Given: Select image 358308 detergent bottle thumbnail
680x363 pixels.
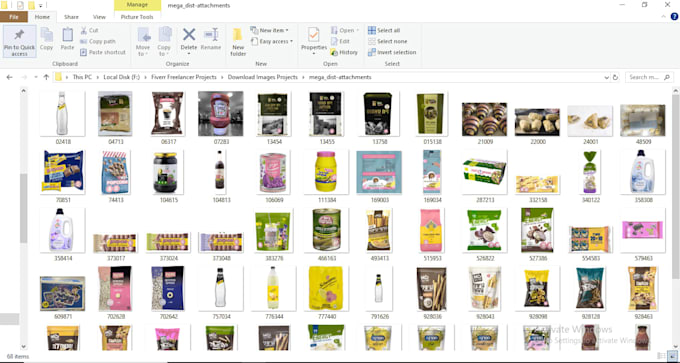Looking at the screenshot, I should point(643,172).
